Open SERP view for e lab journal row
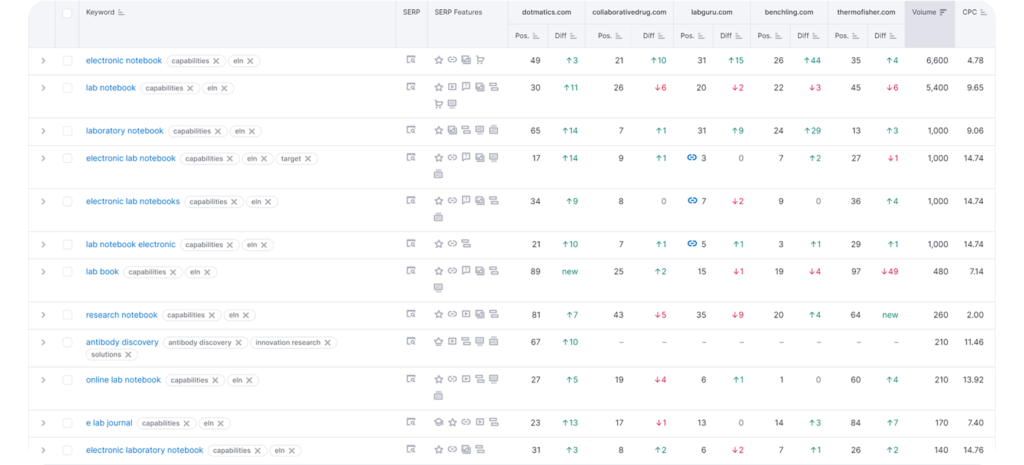The height and width of the screenshot is (465, 1024). tap(411, 423)
